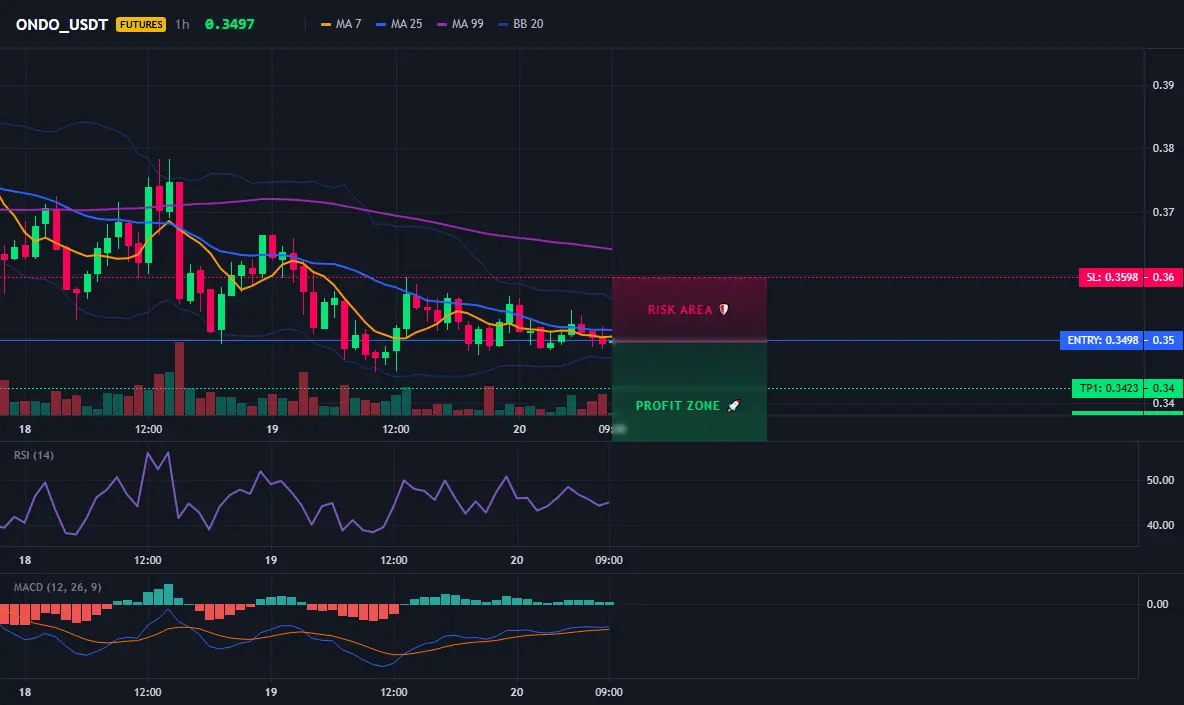
Task: Click the RSI (14) indicator label
Action: [x=33, y=455]
